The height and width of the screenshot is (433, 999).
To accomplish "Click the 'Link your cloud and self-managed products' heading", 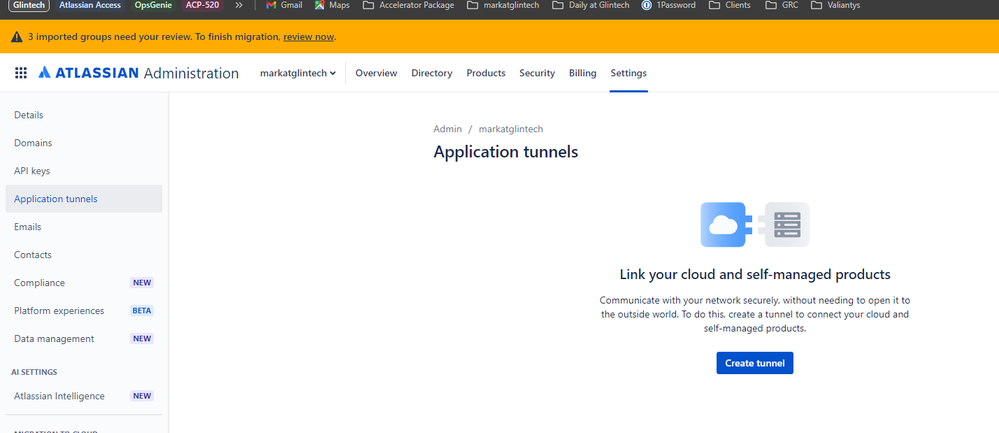I will (755, 274).
